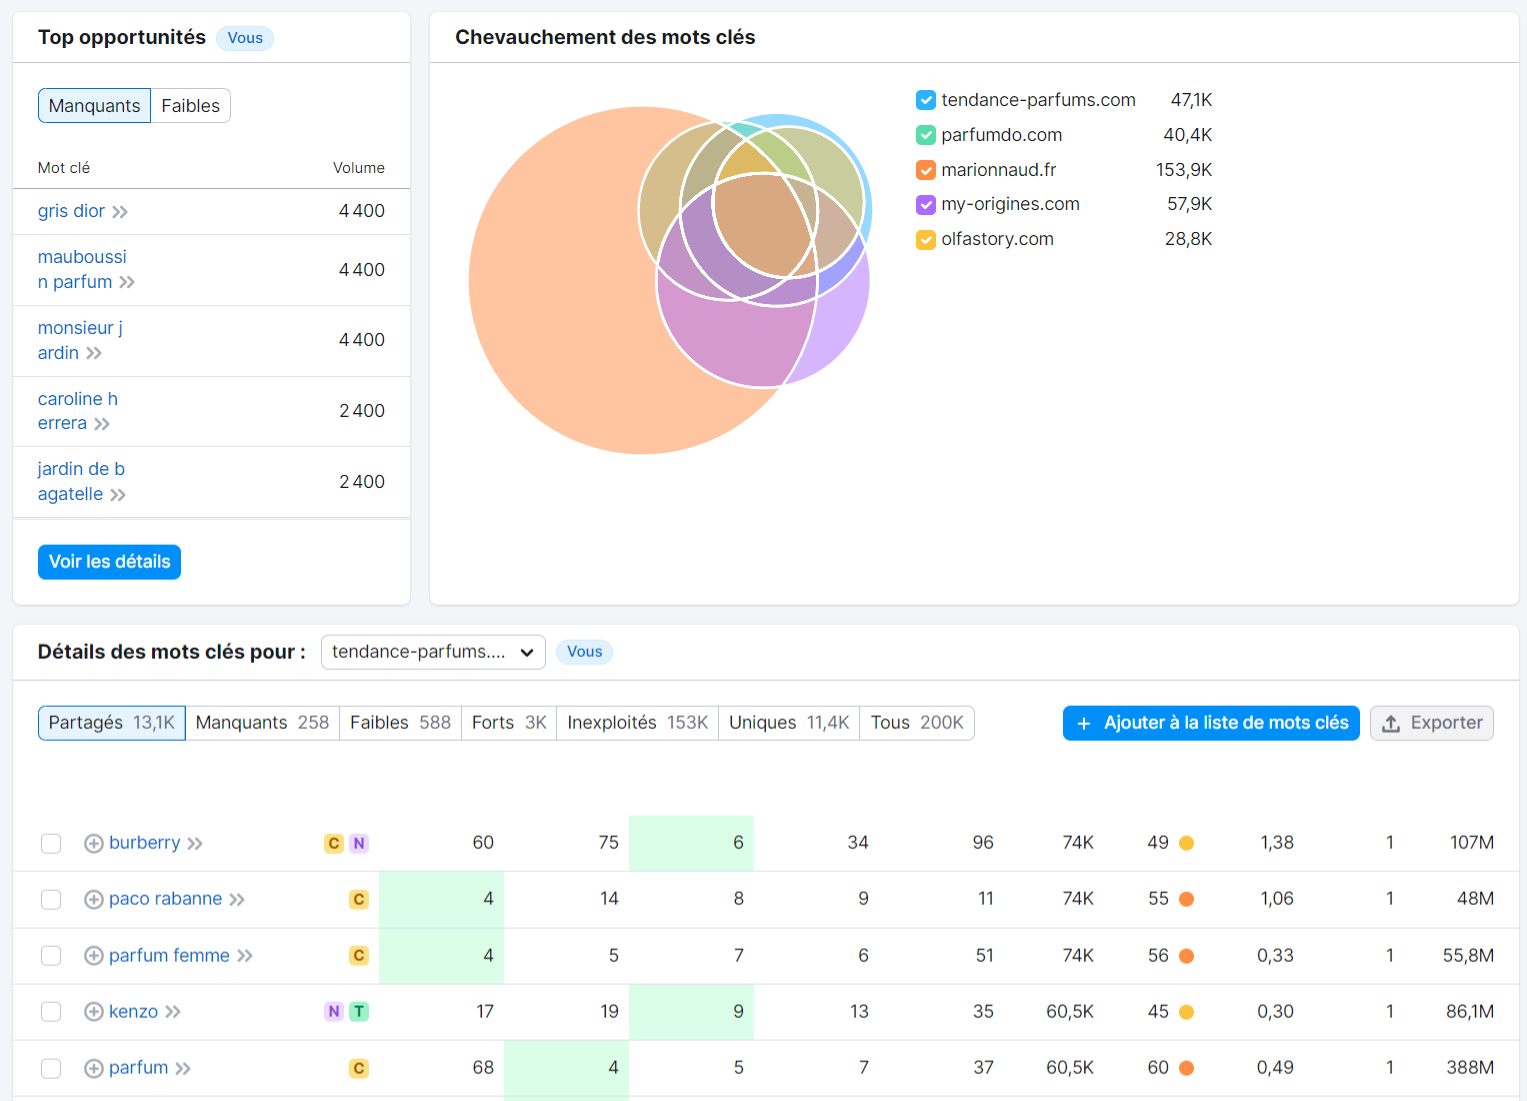
Task: Uncheck marionnaud.fr in the overlap legend
Action: point(926,170)
